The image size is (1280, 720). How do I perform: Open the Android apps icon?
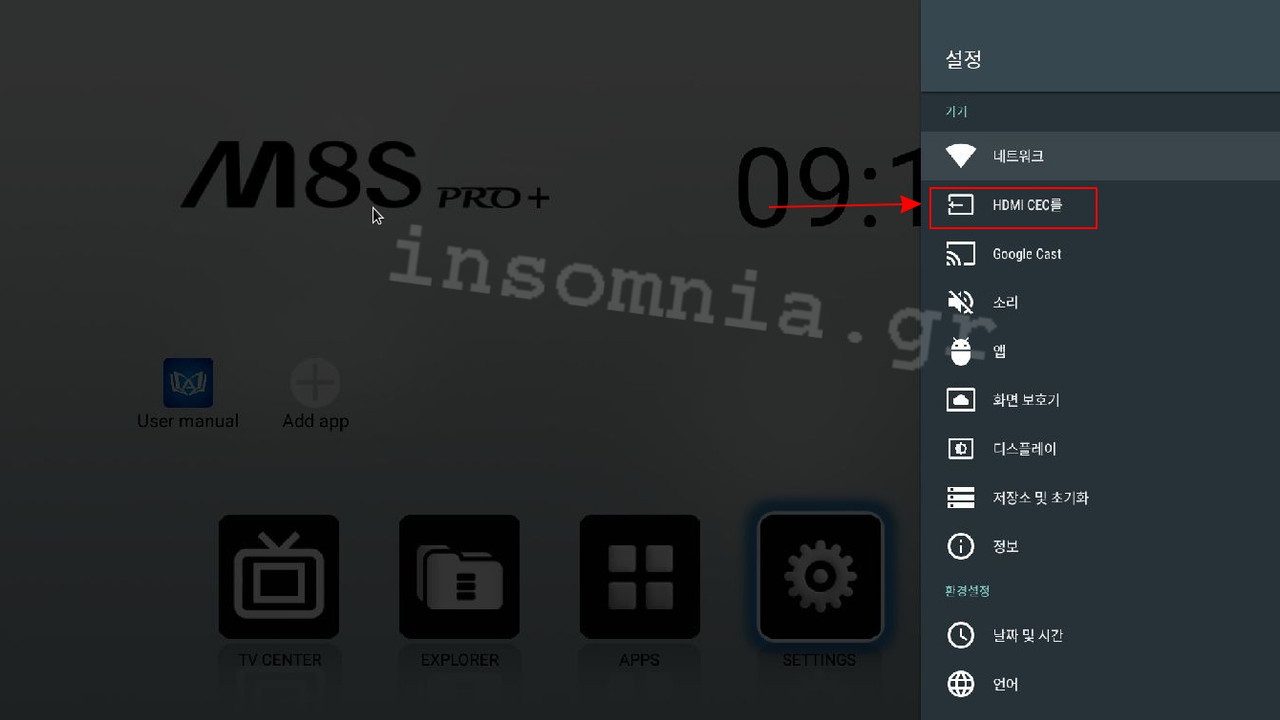click(960, 351)
